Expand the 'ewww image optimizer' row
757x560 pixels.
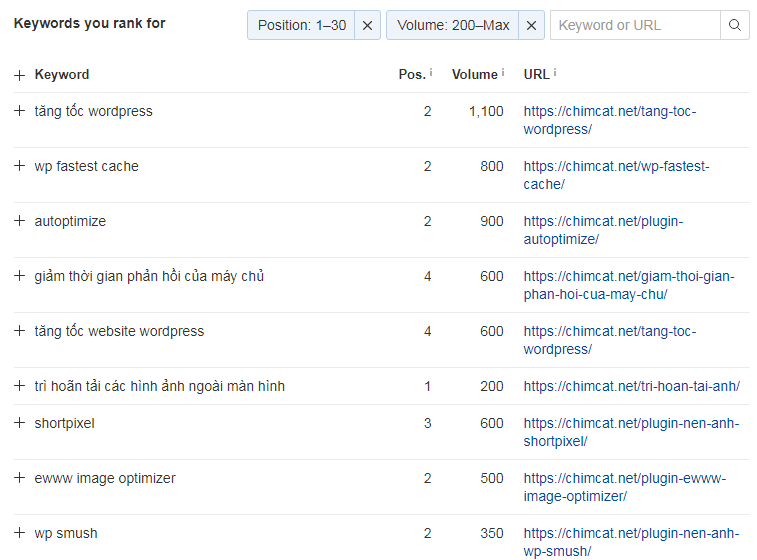click(19, 478)
